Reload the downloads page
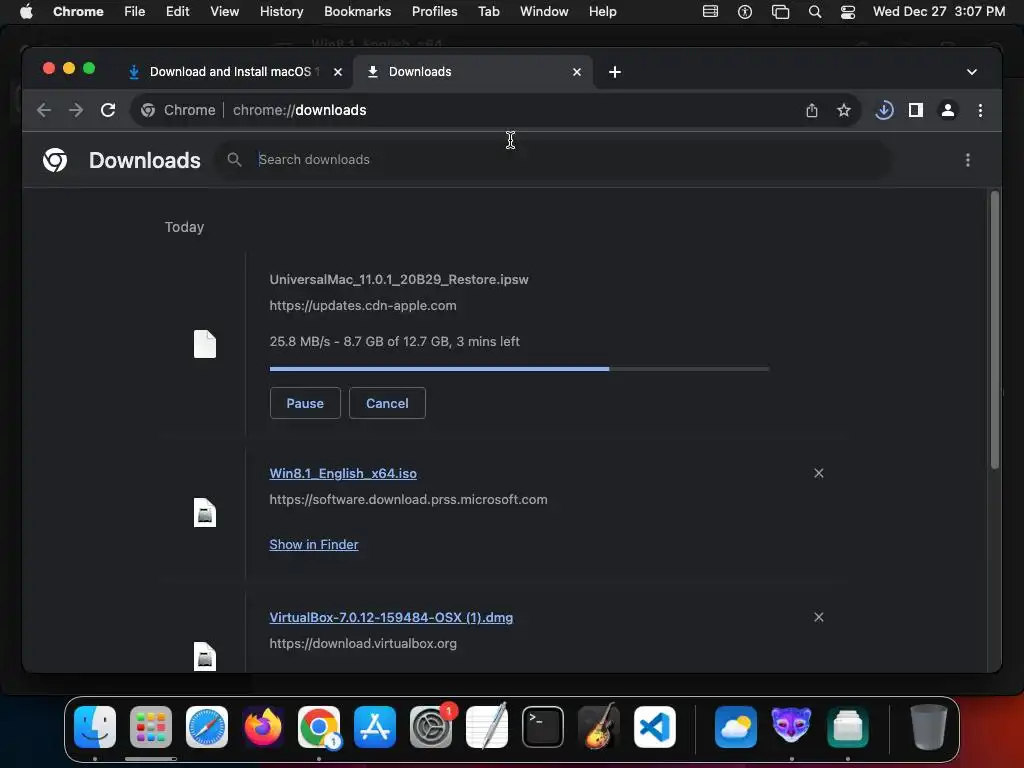Image resolution: width=1024 pixels, height=768 pixels. pyautogui.click(x=108, y=110)
